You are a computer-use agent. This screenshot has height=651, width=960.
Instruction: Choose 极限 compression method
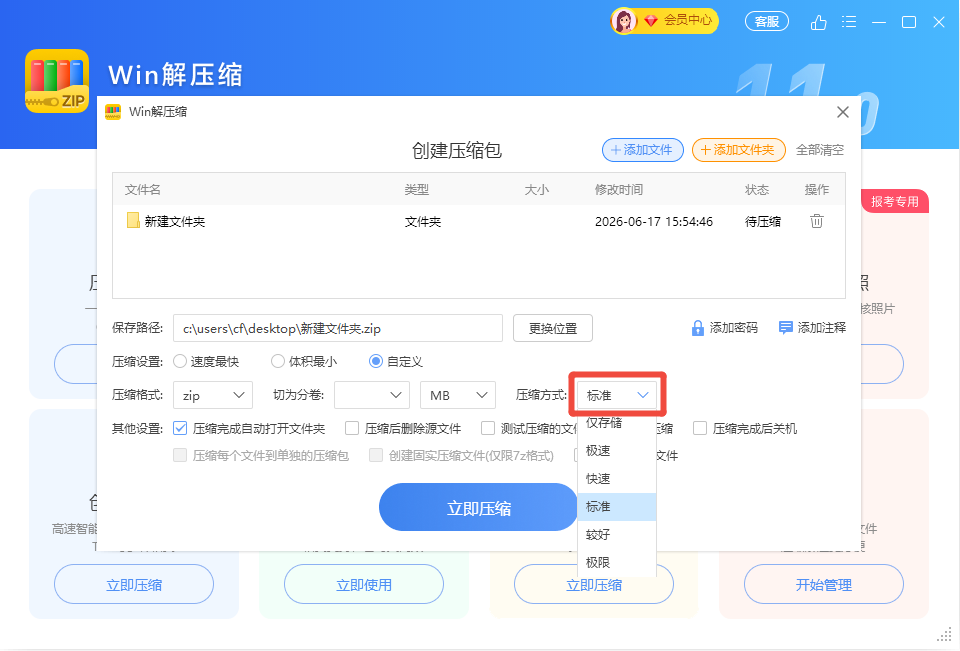[617, 562]
